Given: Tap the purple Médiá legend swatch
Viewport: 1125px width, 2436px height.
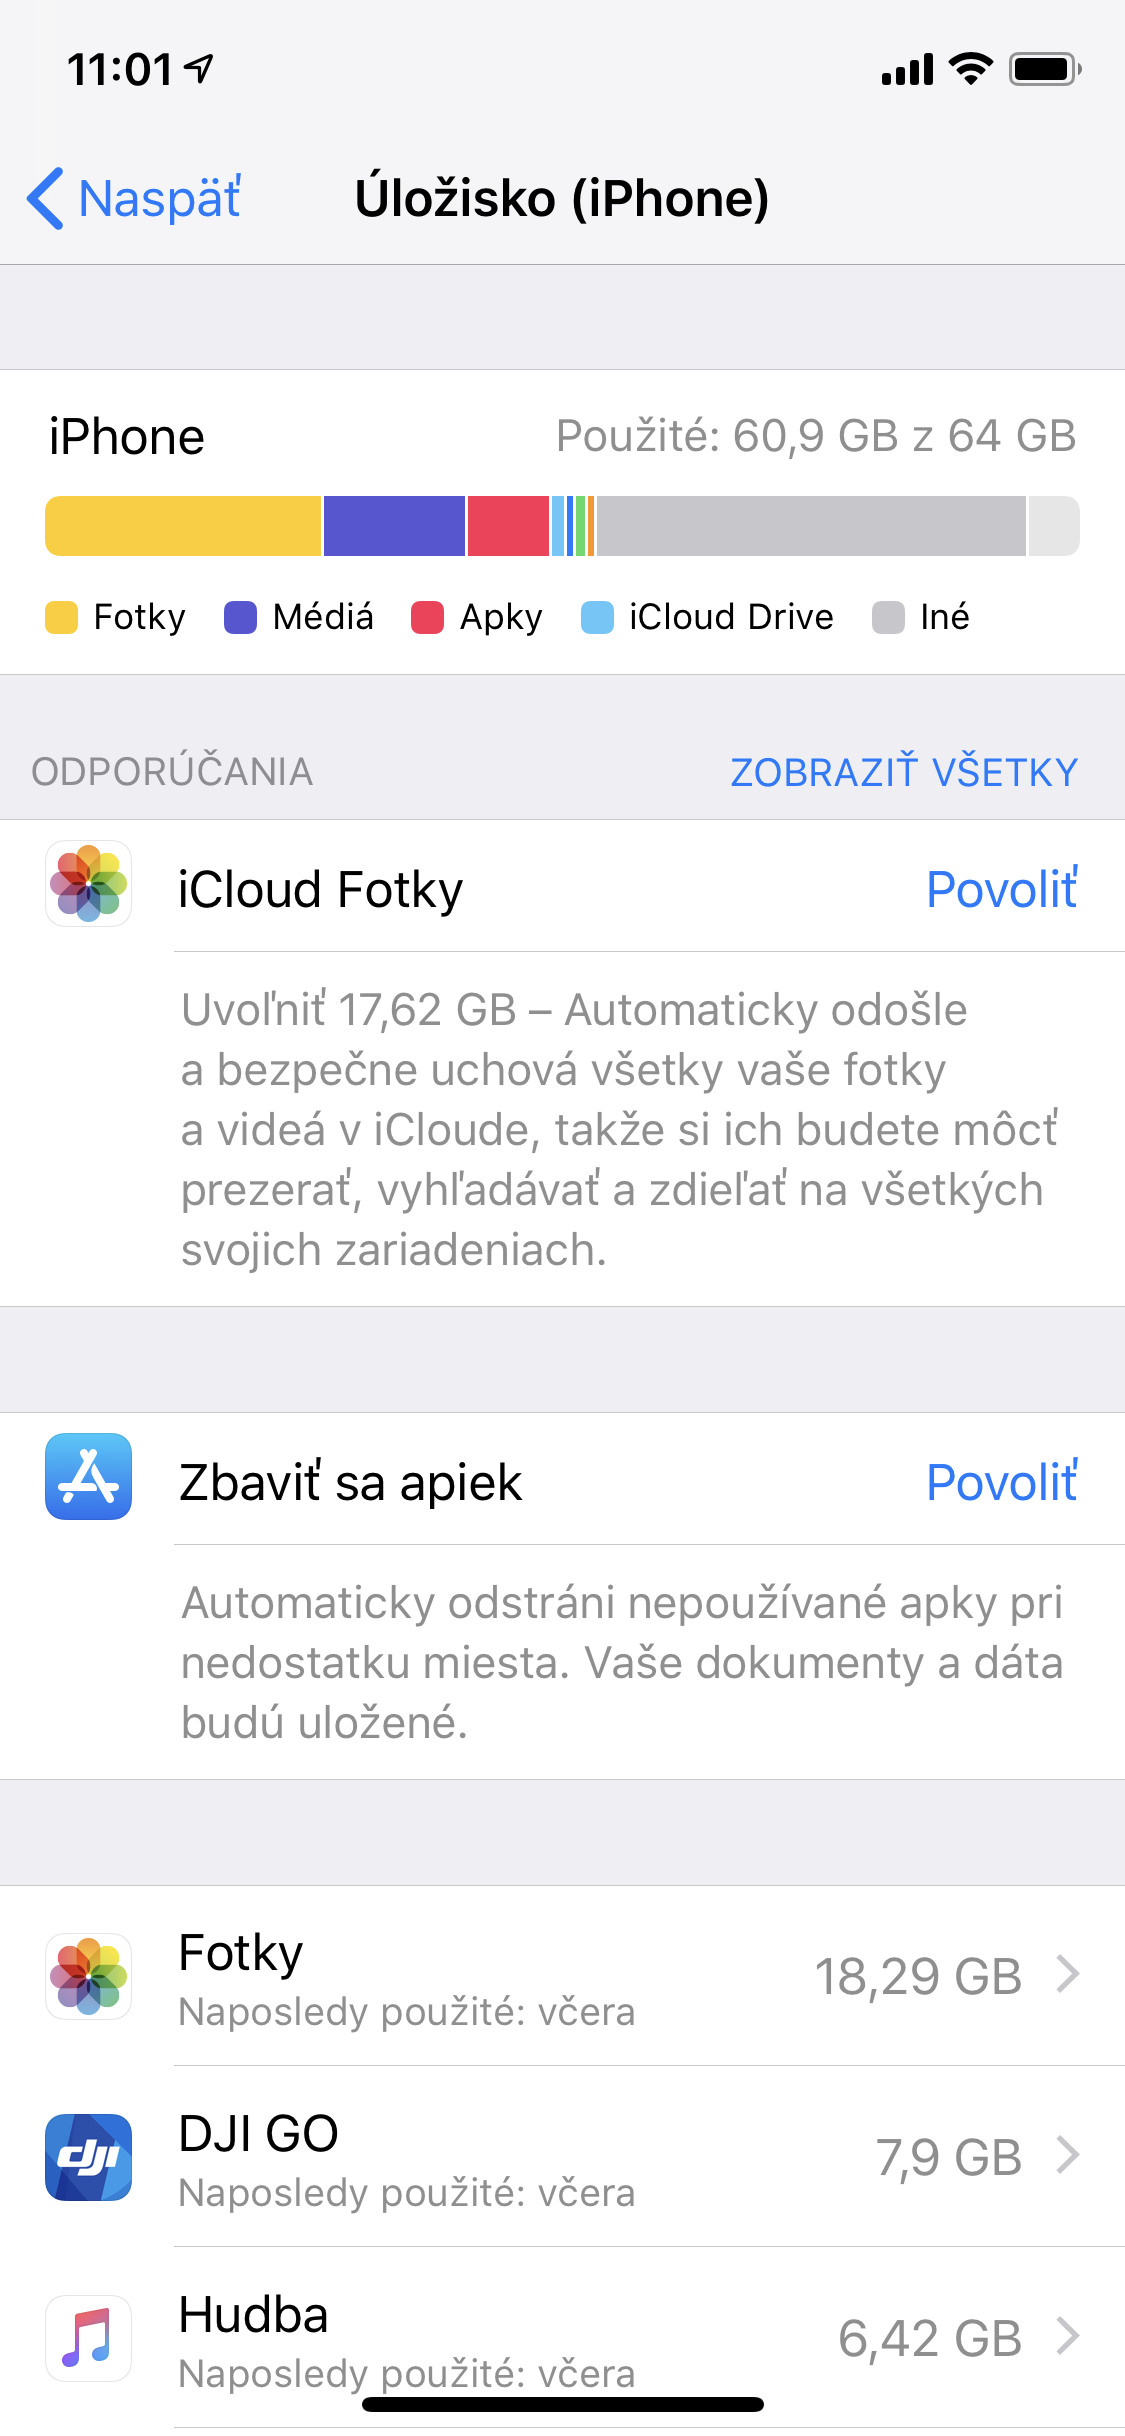Looking at the screenshot, I should (x=240, y=618).
